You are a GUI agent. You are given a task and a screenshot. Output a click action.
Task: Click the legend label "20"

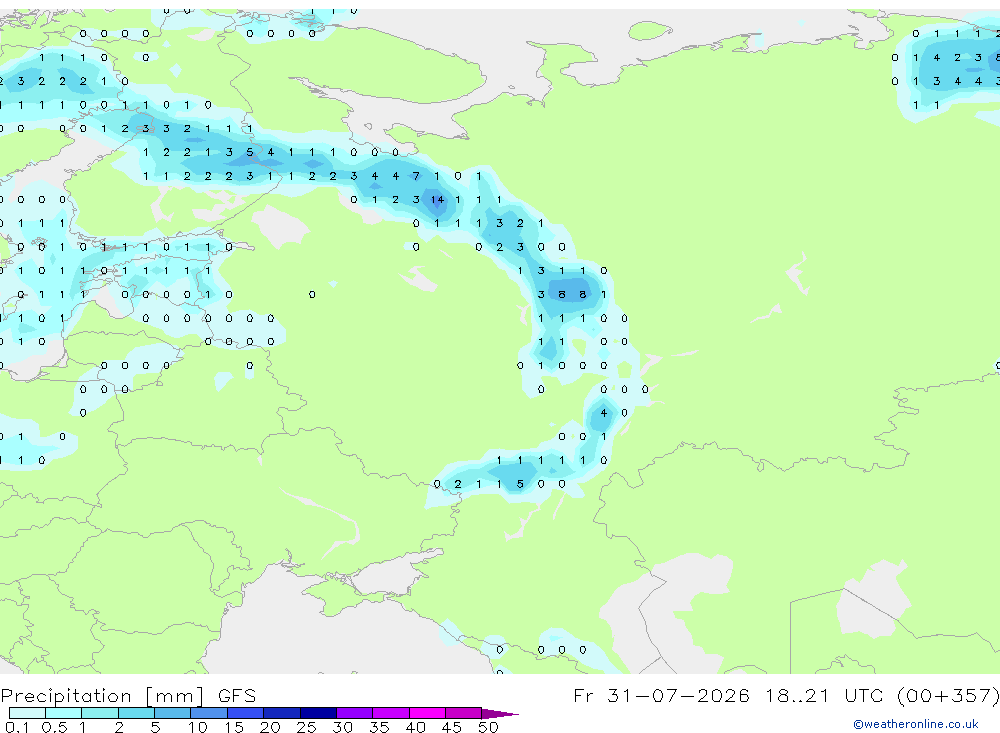tap(270, 727)
